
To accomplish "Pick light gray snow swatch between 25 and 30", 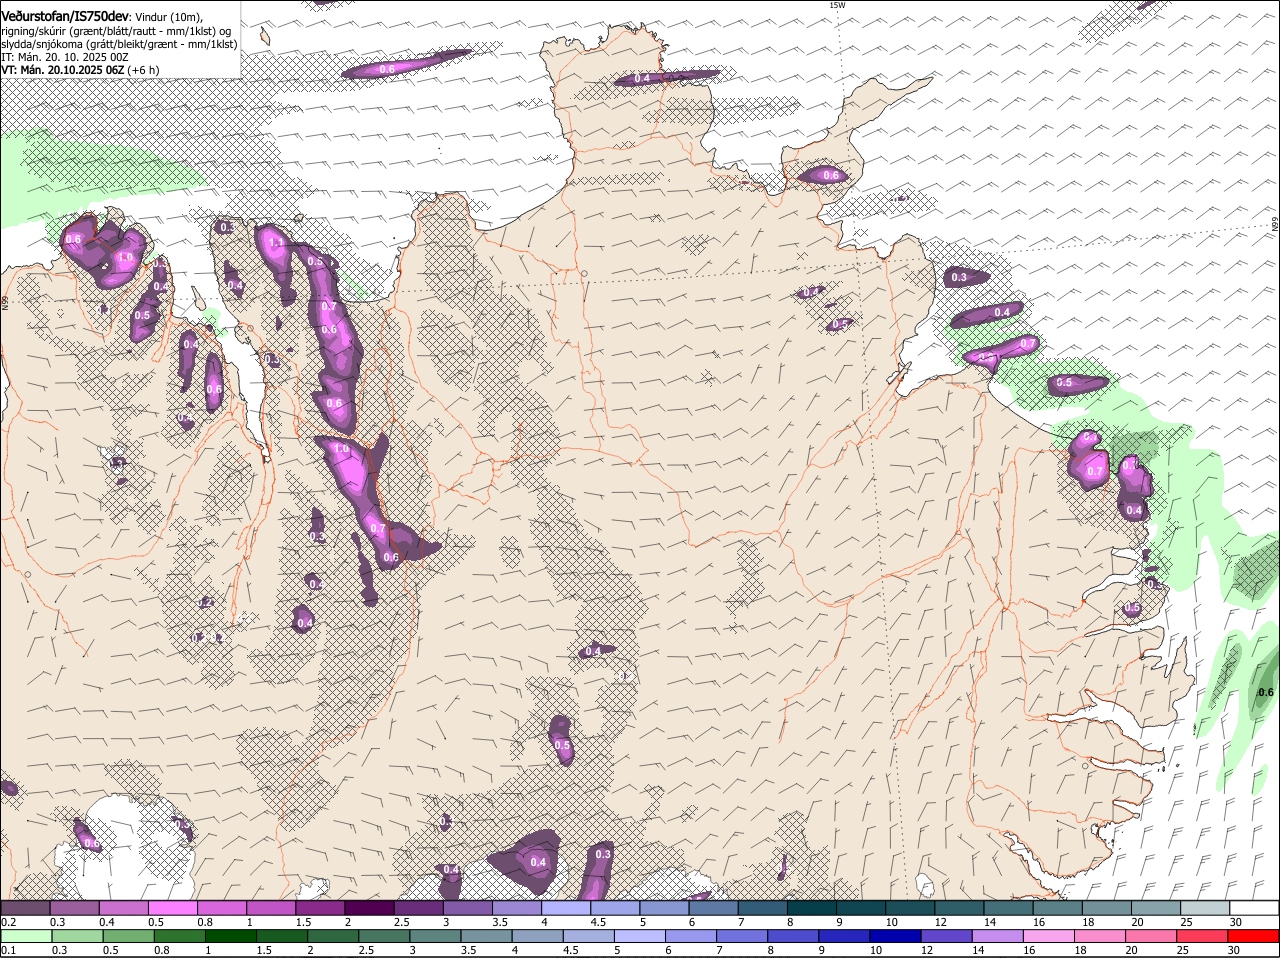I will pos(1204,908).
